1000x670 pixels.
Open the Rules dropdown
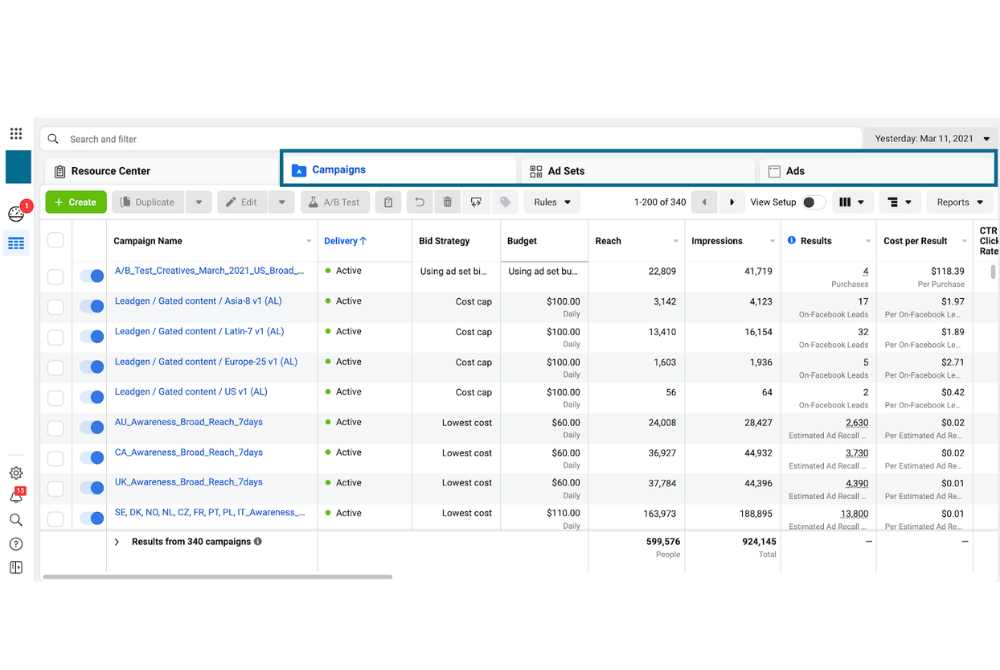click(x=552, y=202)
